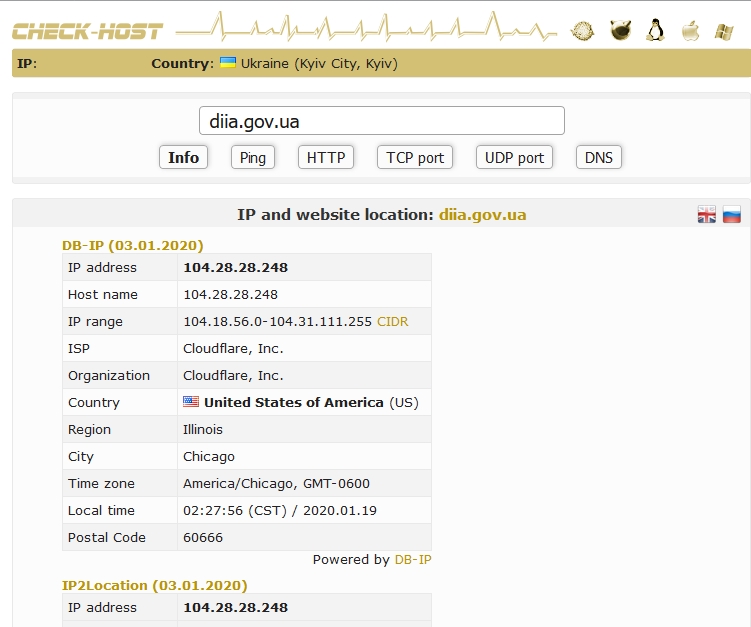Select Host name value 104.28.28.248

coord(230,294)
